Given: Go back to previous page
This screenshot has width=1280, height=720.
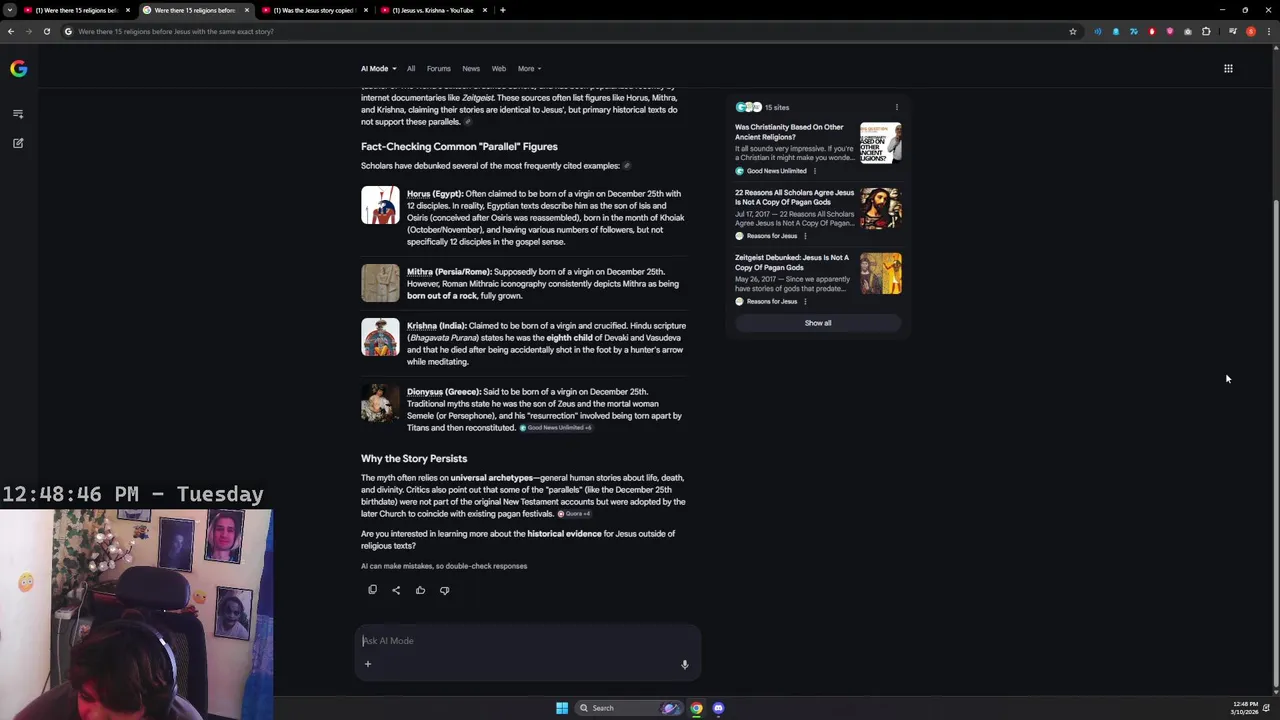Looking at the screenshot, I should point(10,31).
